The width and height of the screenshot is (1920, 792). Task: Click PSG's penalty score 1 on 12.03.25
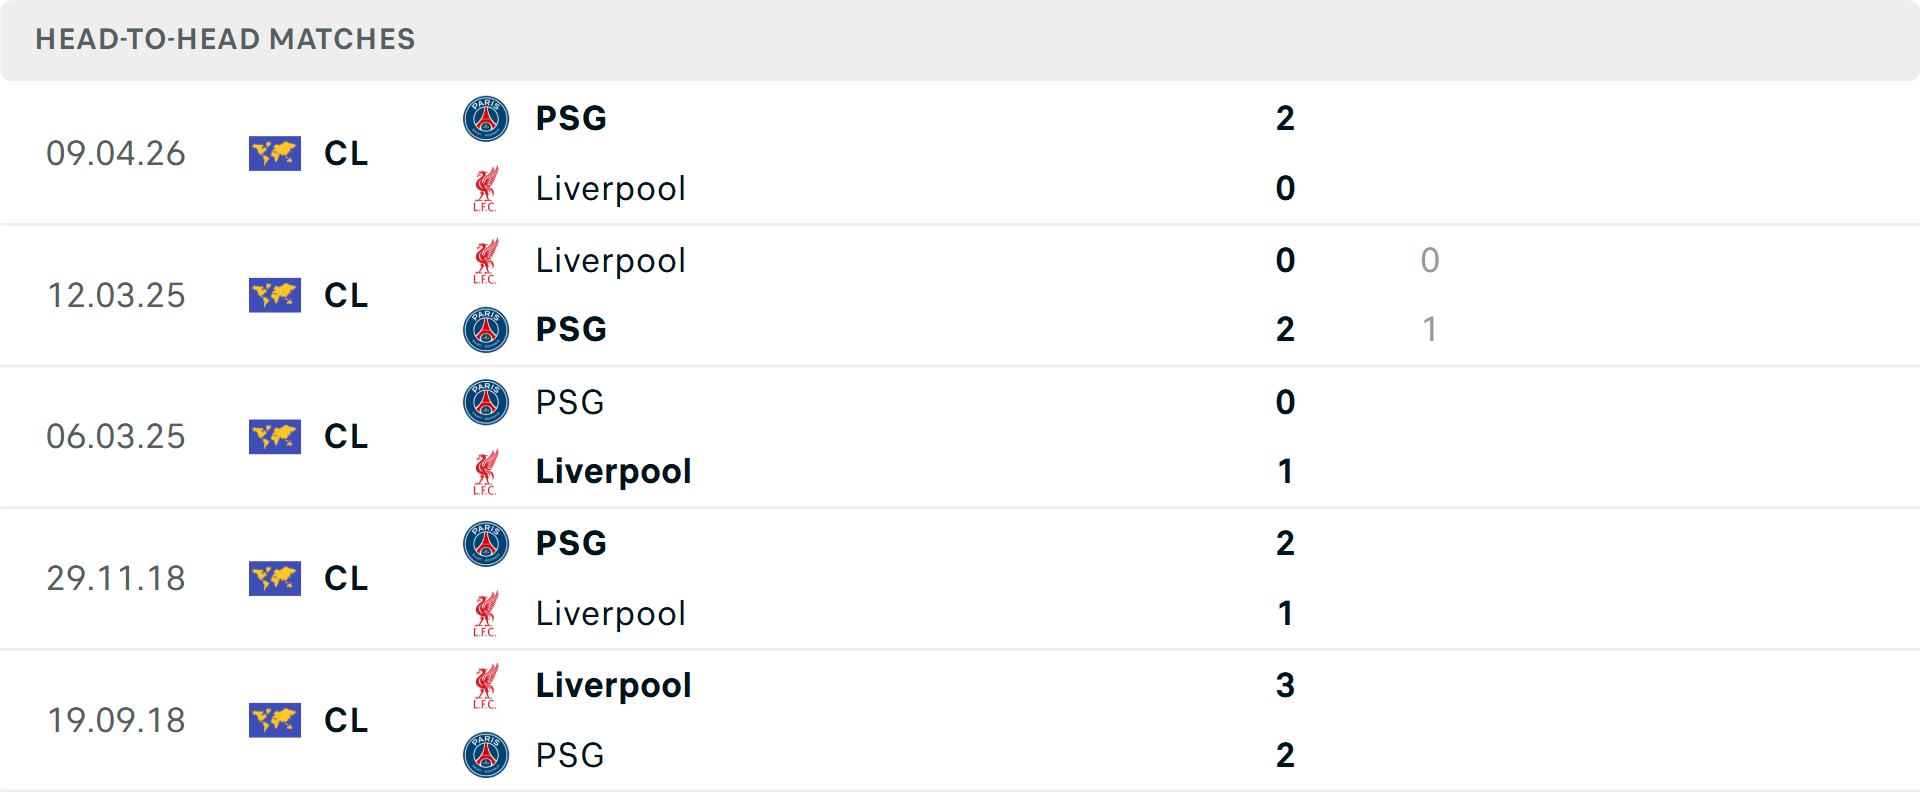click(1429, 329)
